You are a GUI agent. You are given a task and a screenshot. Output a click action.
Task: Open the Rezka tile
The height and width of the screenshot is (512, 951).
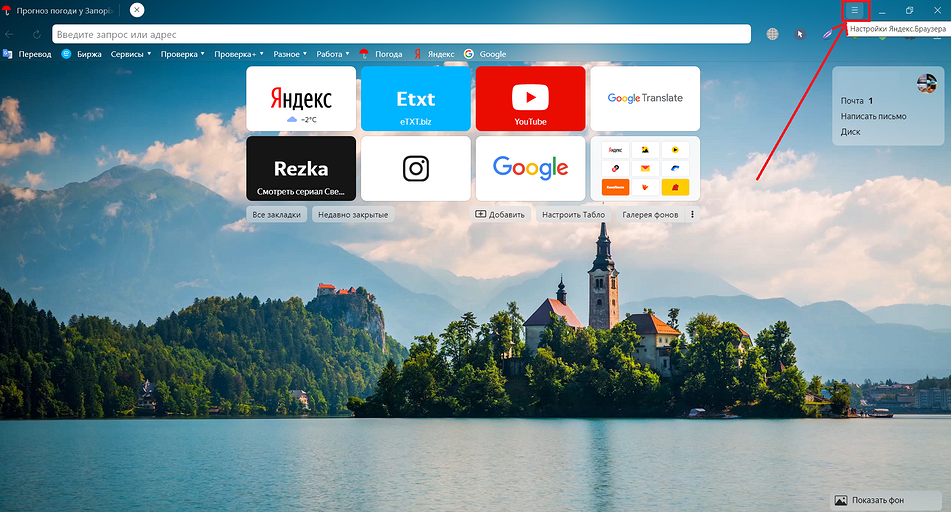(301, 168)
